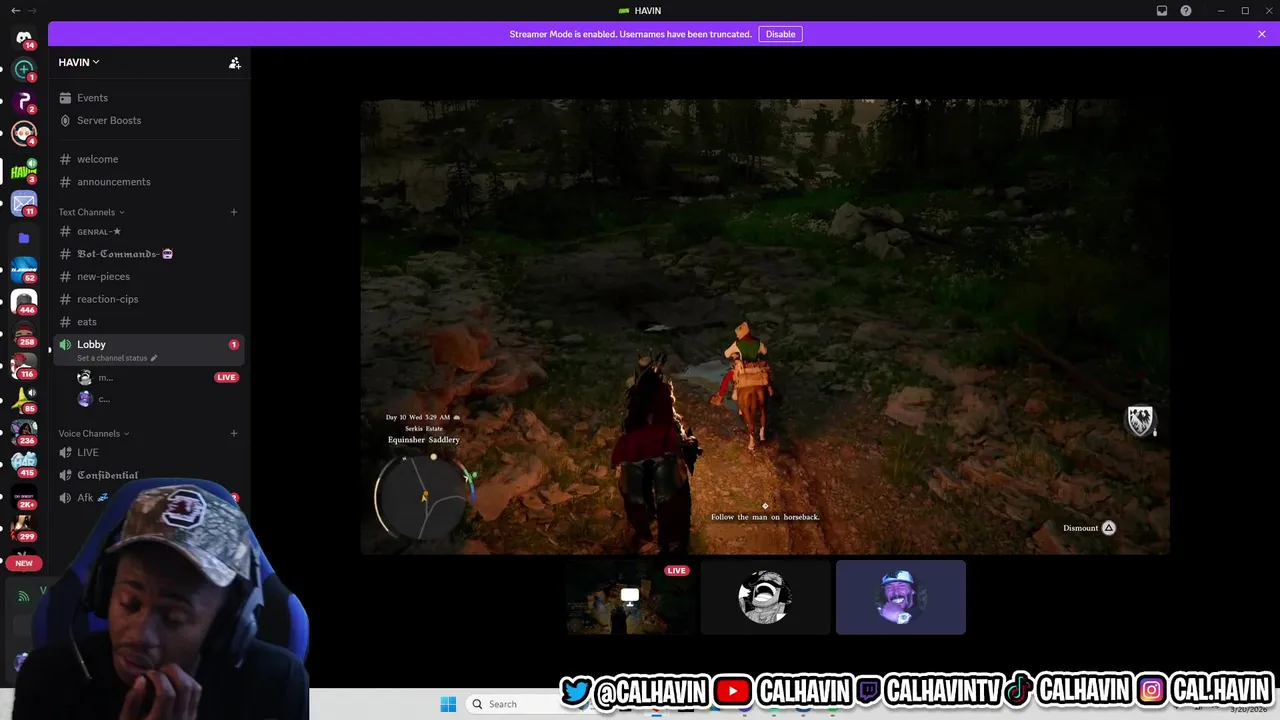Open server icon with badge 4
This screenshot has height=720, width=1280.
tap(24, 134)
